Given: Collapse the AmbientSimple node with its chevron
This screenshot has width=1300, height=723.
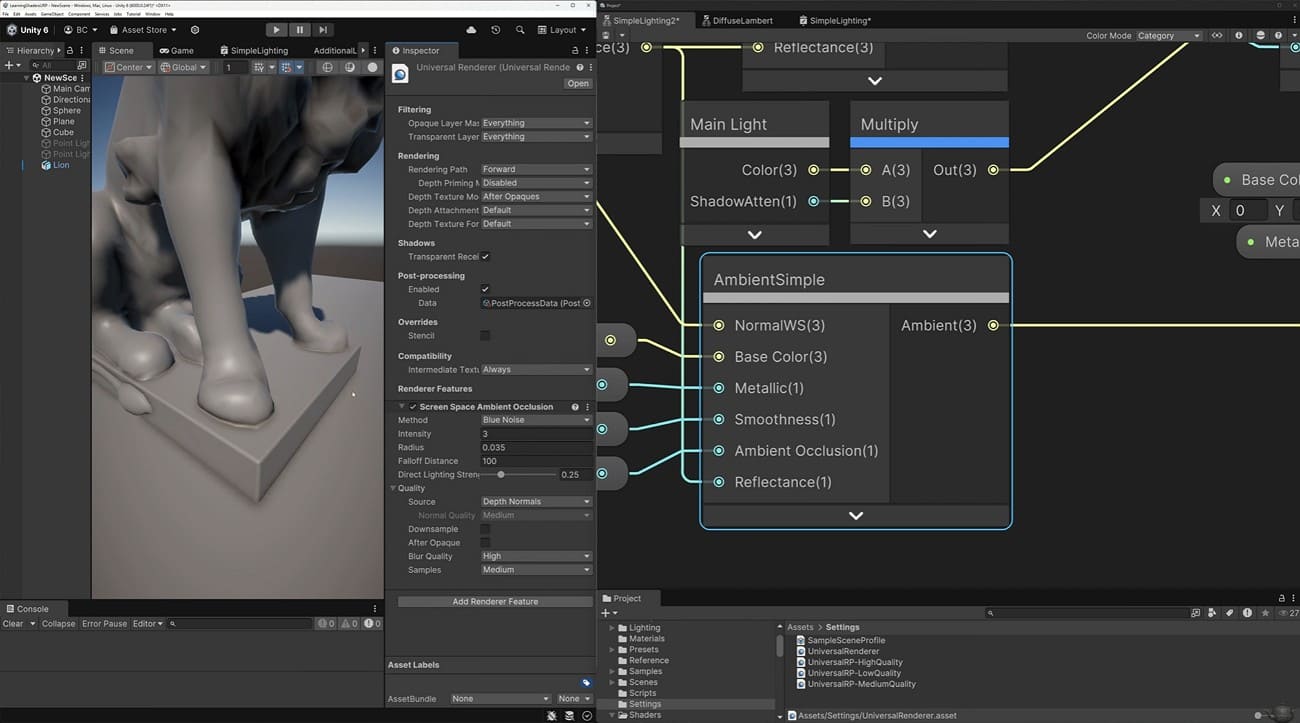Looking at the screenshot, I should coord(855,515).
